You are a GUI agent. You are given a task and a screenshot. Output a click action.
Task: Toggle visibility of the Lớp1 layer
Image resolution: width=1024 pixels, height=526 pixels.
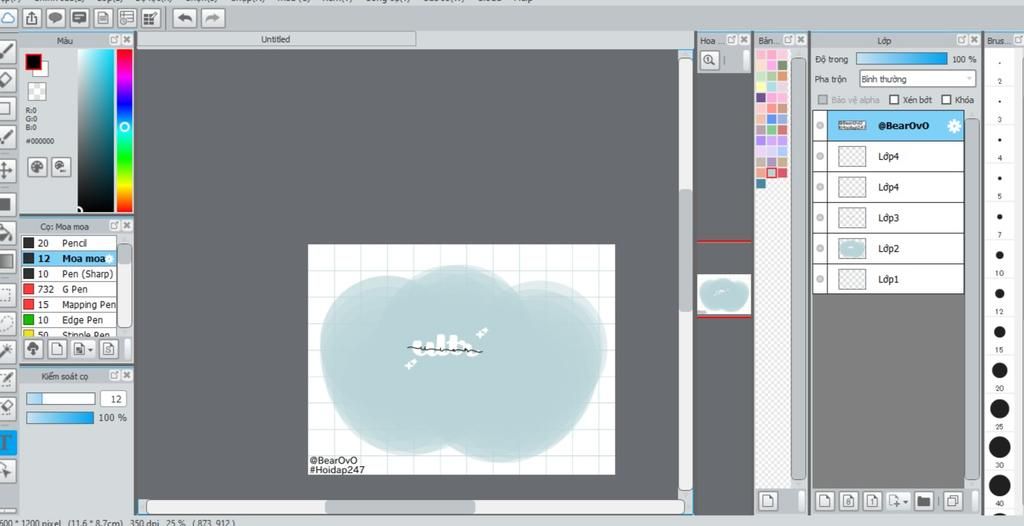tap(820, 279)
